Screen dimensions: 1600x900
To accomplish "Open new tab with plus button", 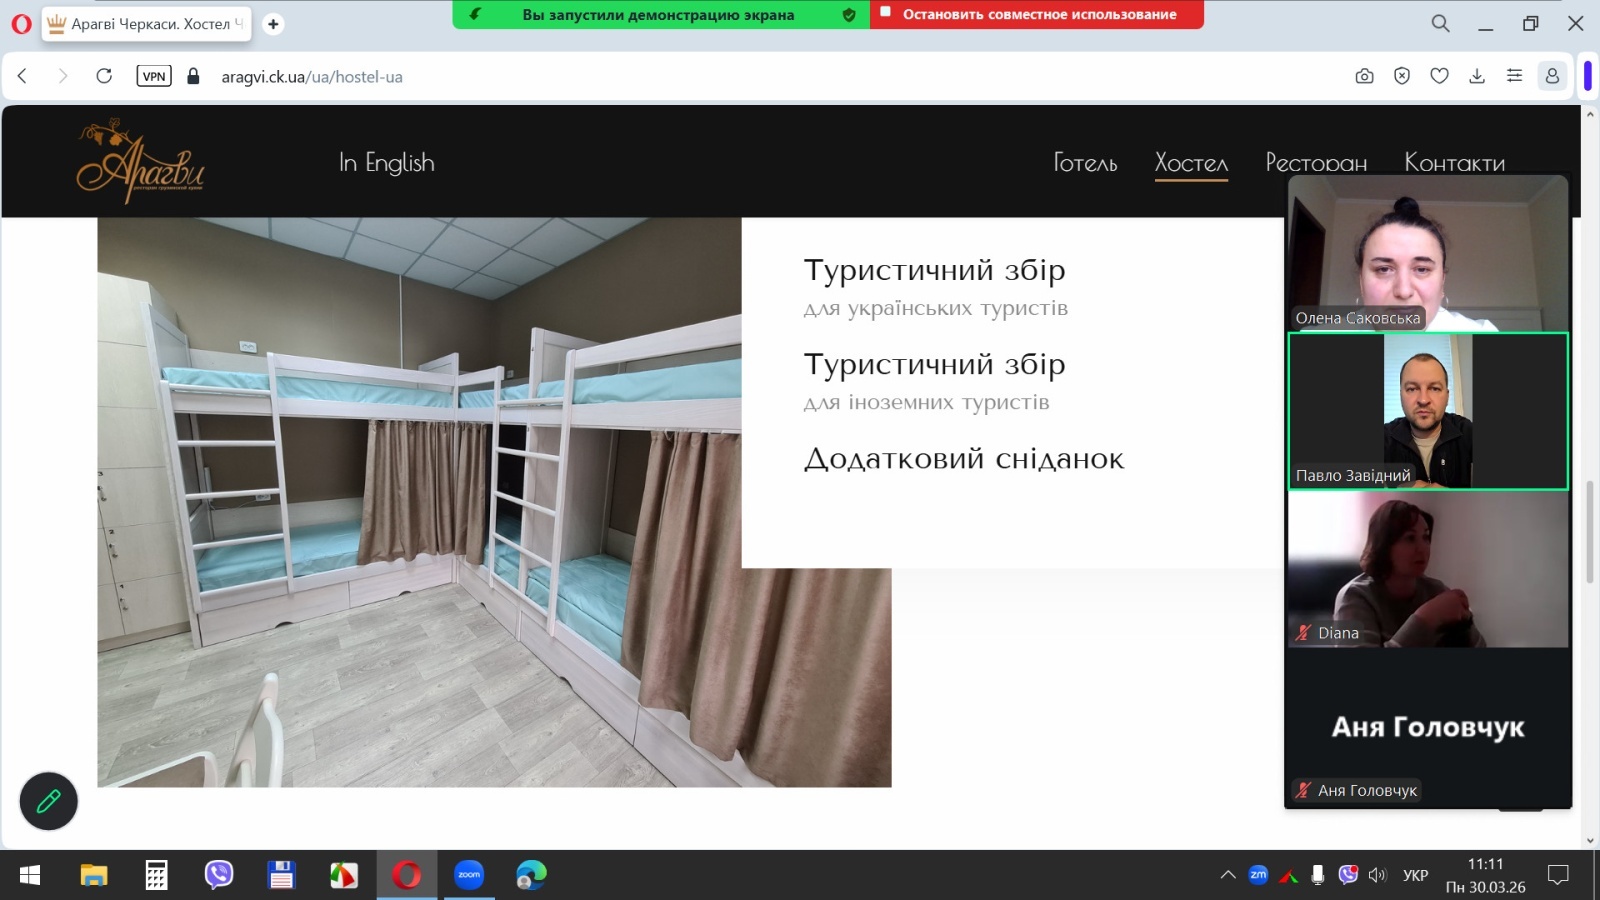I will click(x=273, y=24).
